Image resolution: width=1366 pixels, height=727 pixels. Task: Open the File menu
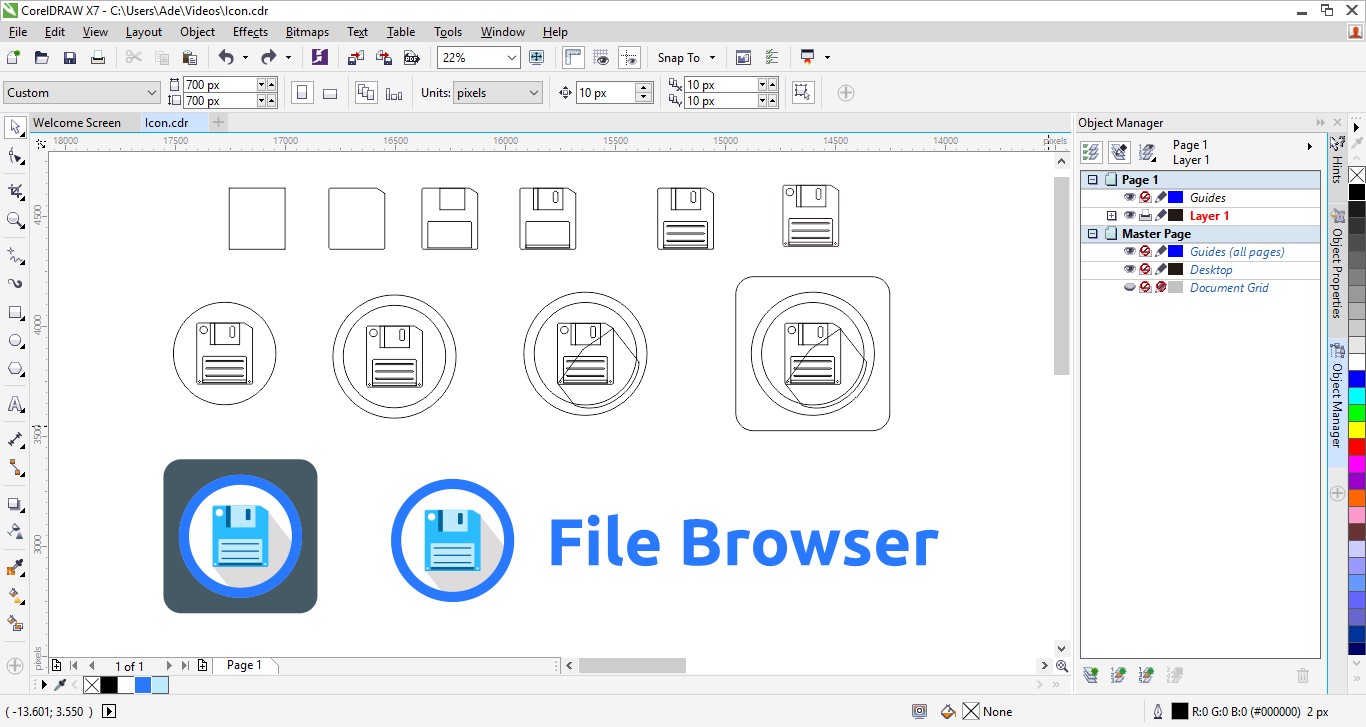click(18, 32)
